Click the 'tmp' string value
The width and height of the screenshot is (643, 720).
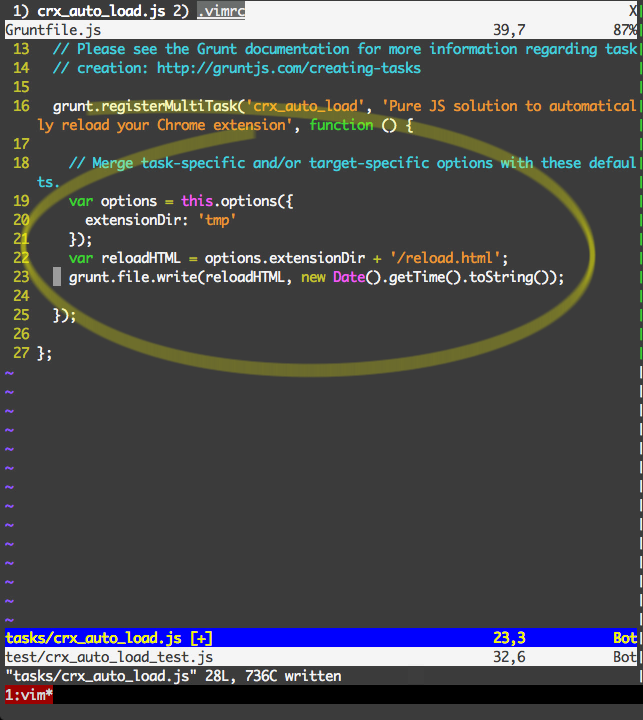coord(217,220)
